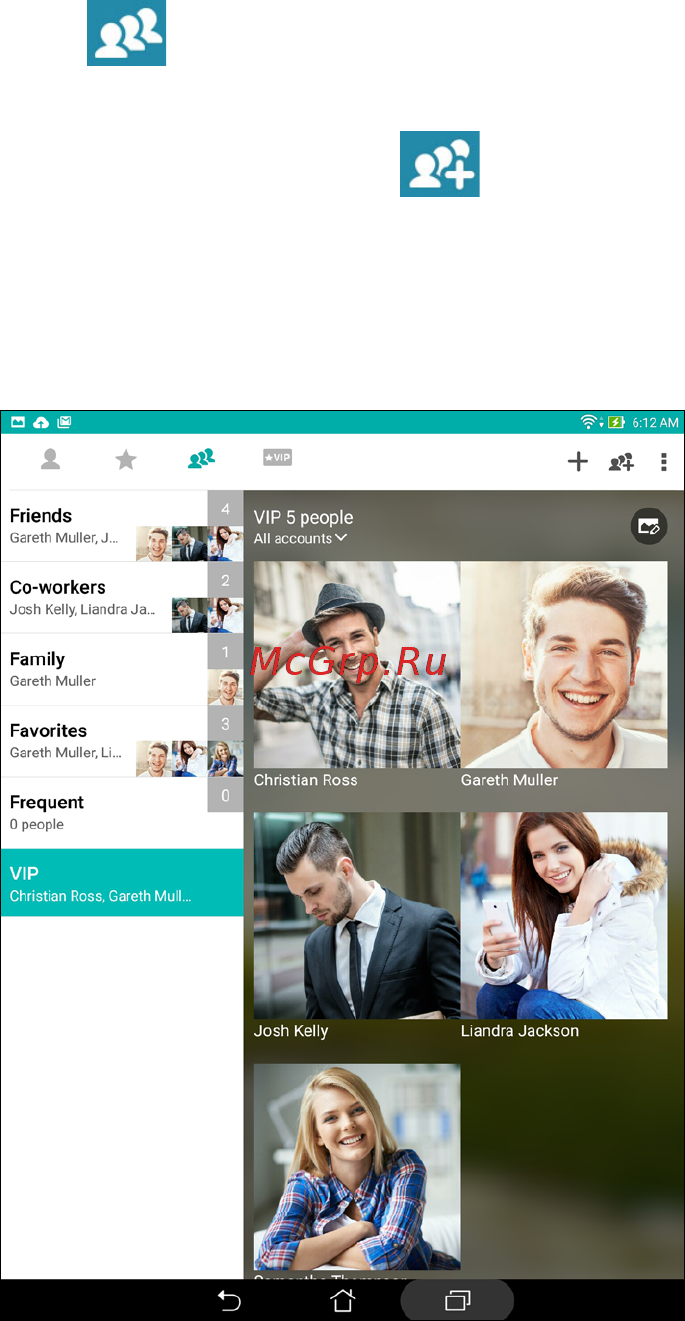The width and height of the screenshot is (685, 1321).
Task: Click the 'VIP 5 people' header text
Action: tap(303, 517)
